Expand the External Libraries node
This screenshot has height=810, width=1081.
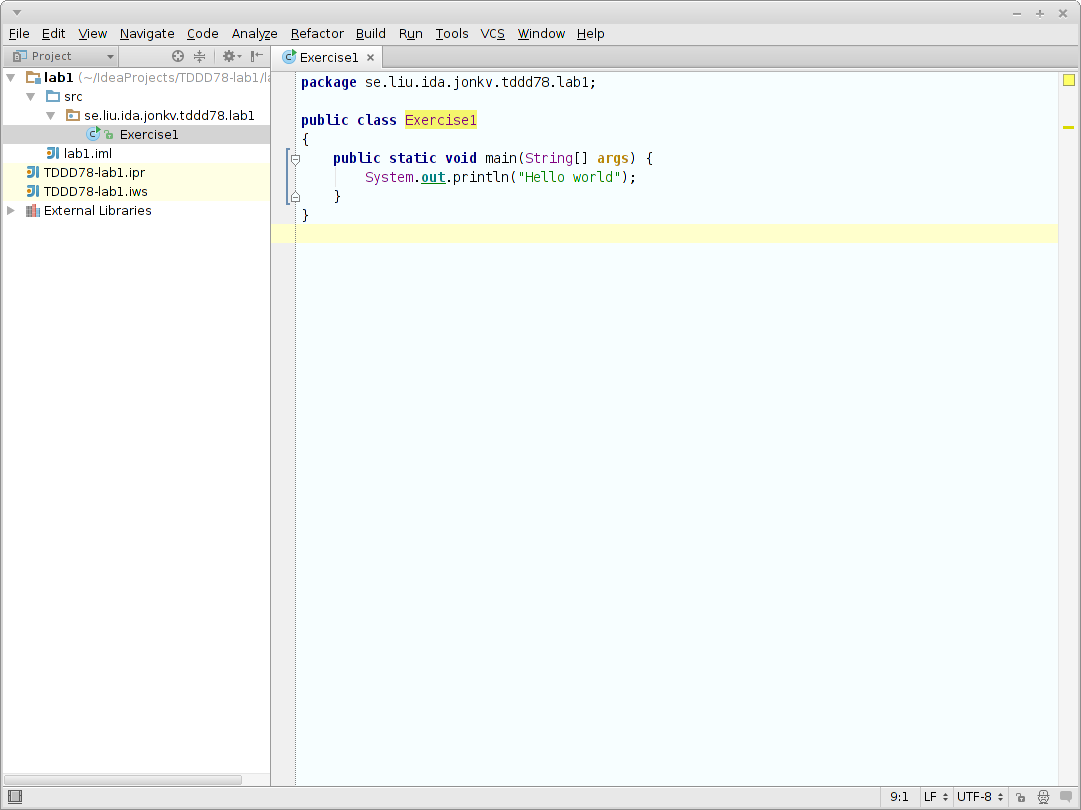(11, 211)
